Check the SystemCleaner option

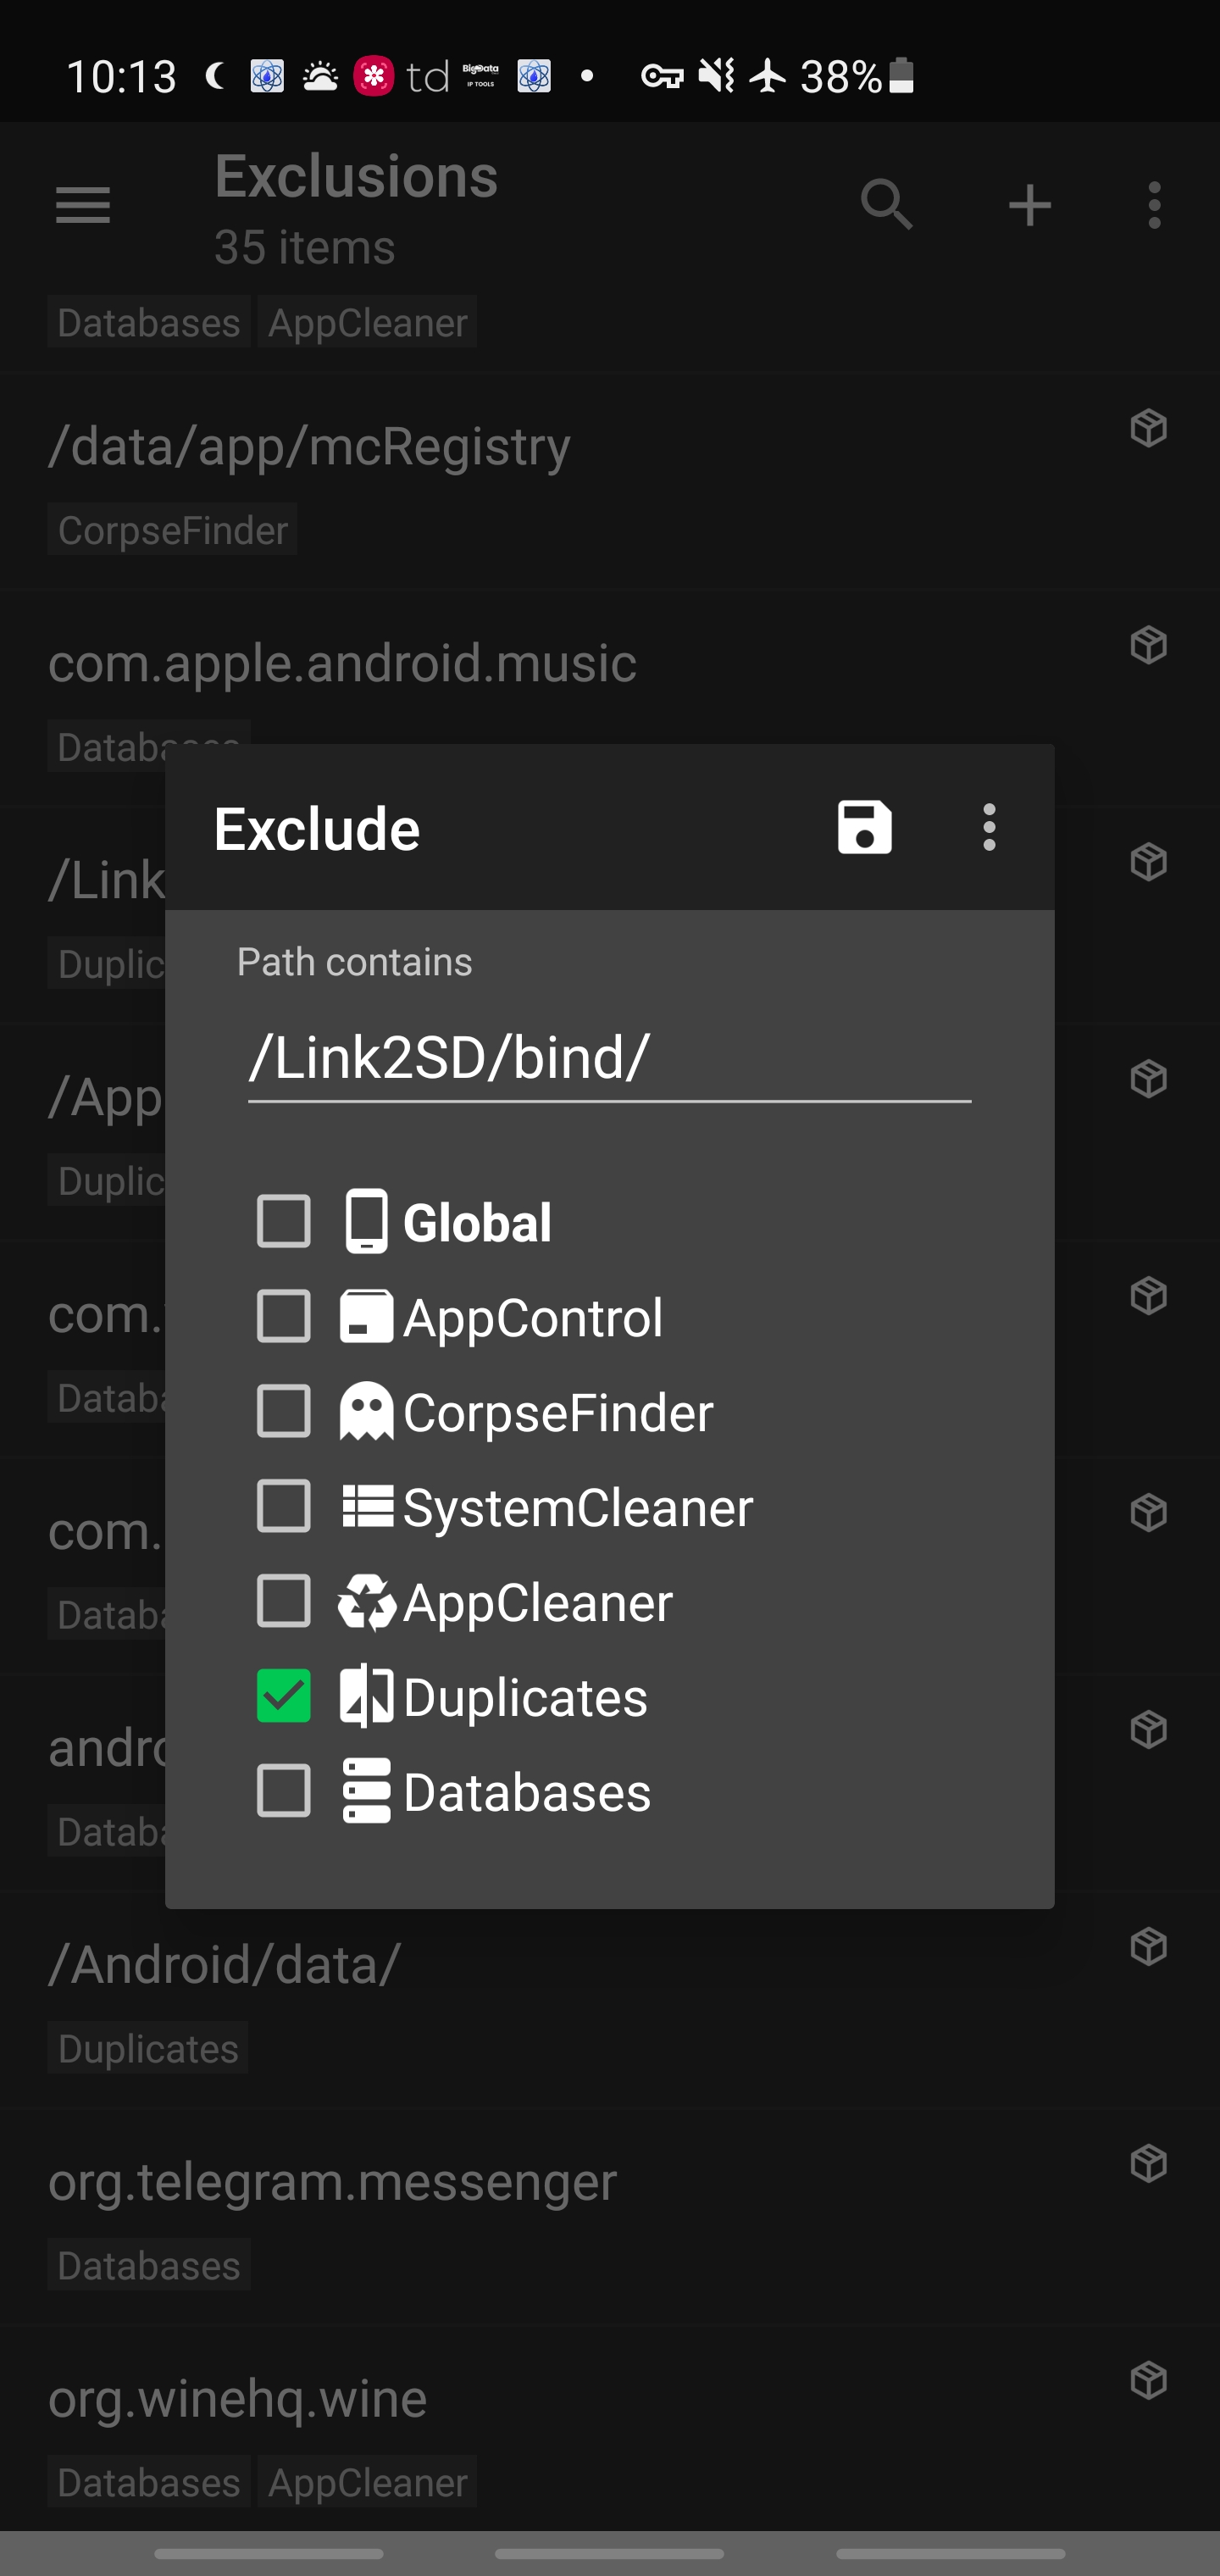pos(284,1506)
